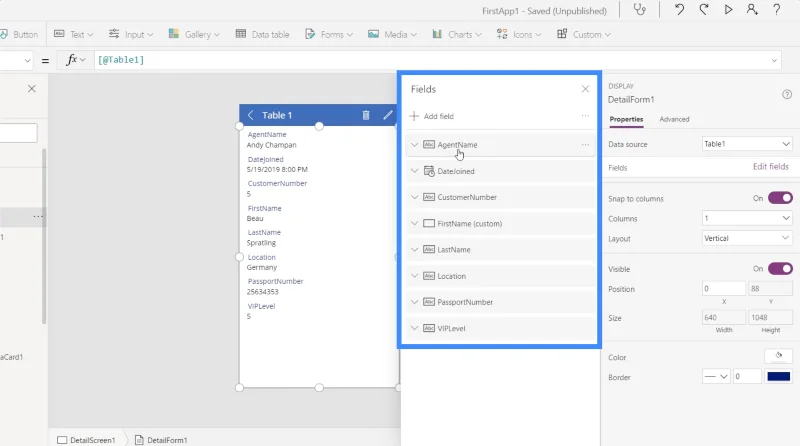Click the Size Width input field
This screenshot has width=800, height=446.
(723, 317)
